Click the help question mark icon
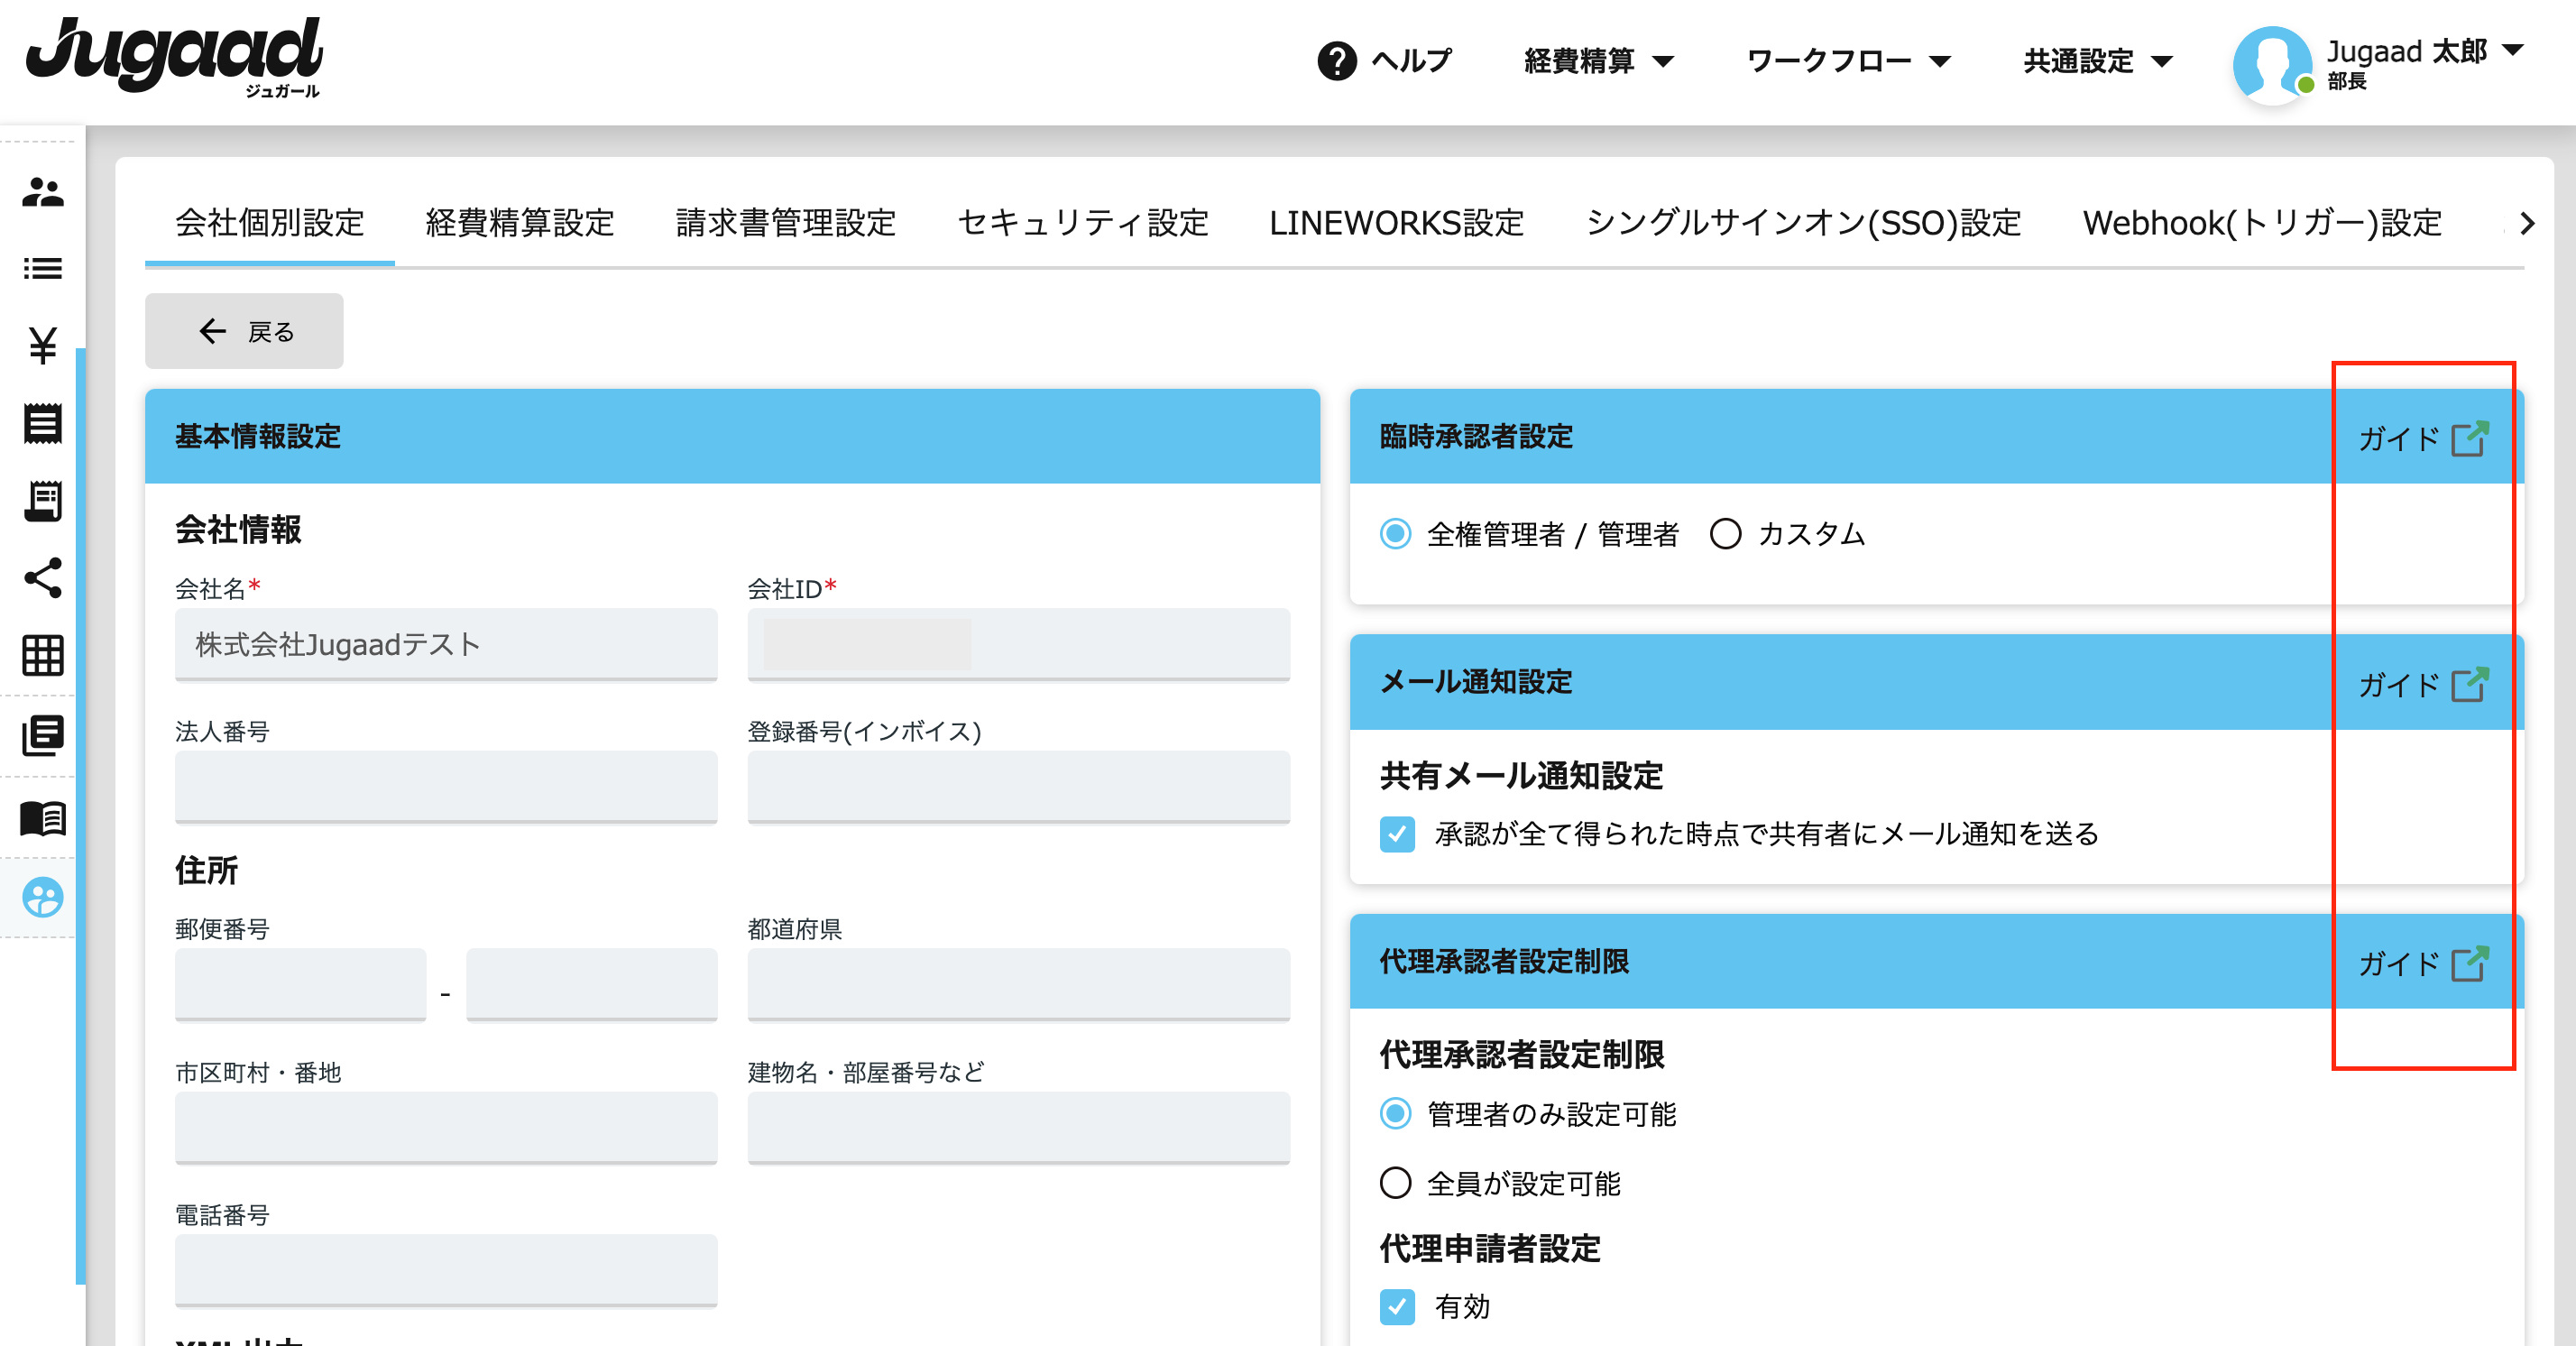 [1336, 61]
